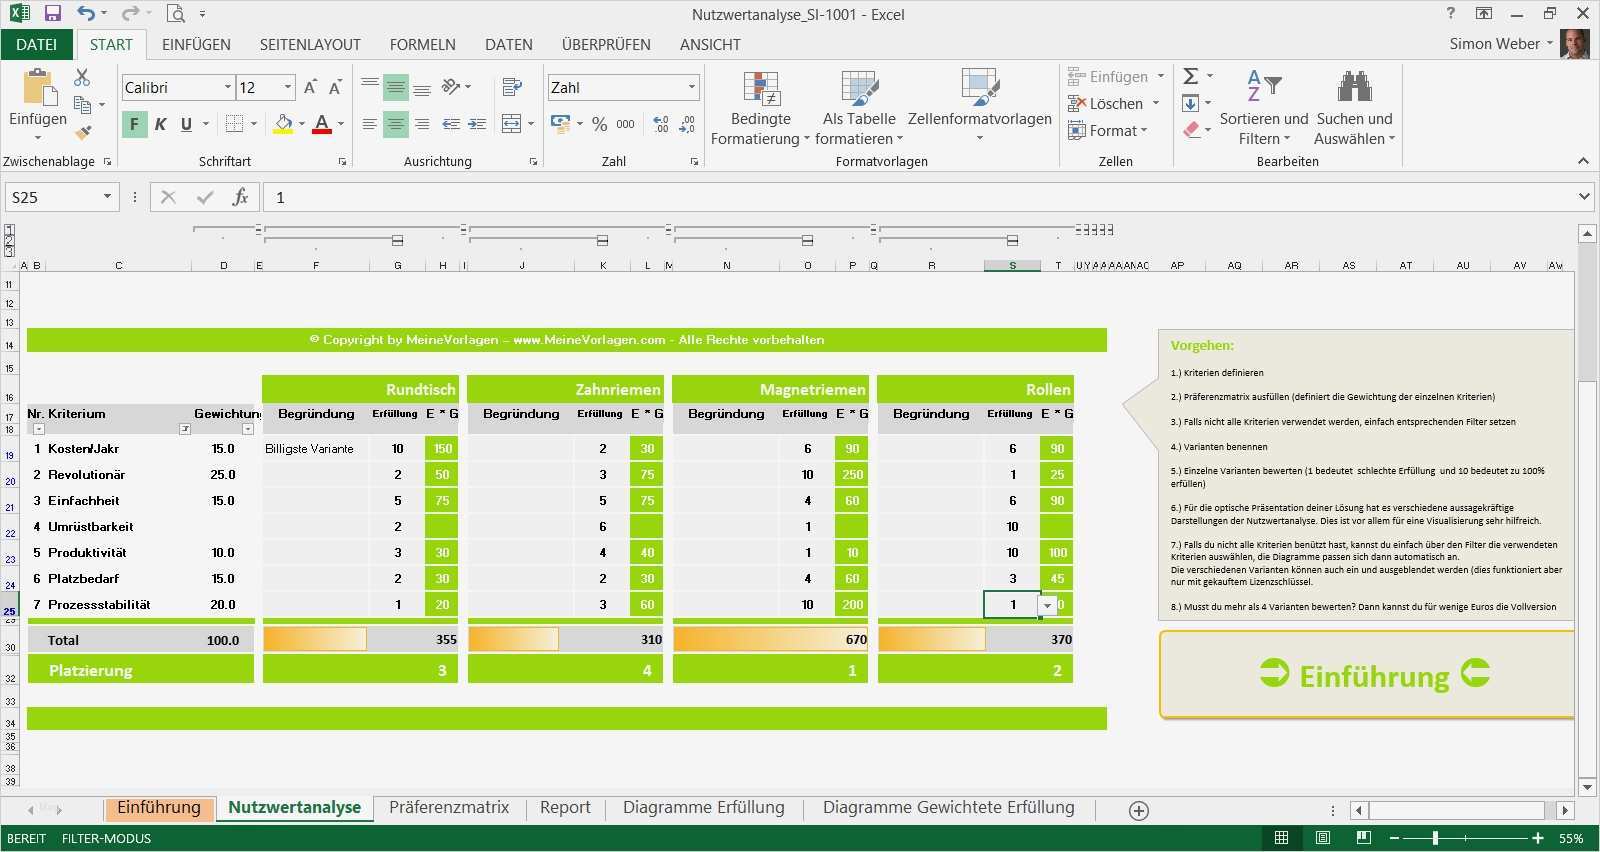The width and height of the screenshot is (1600, 852).
Task: Open the number format Zahl dropdown
Action: pos(691,88)
